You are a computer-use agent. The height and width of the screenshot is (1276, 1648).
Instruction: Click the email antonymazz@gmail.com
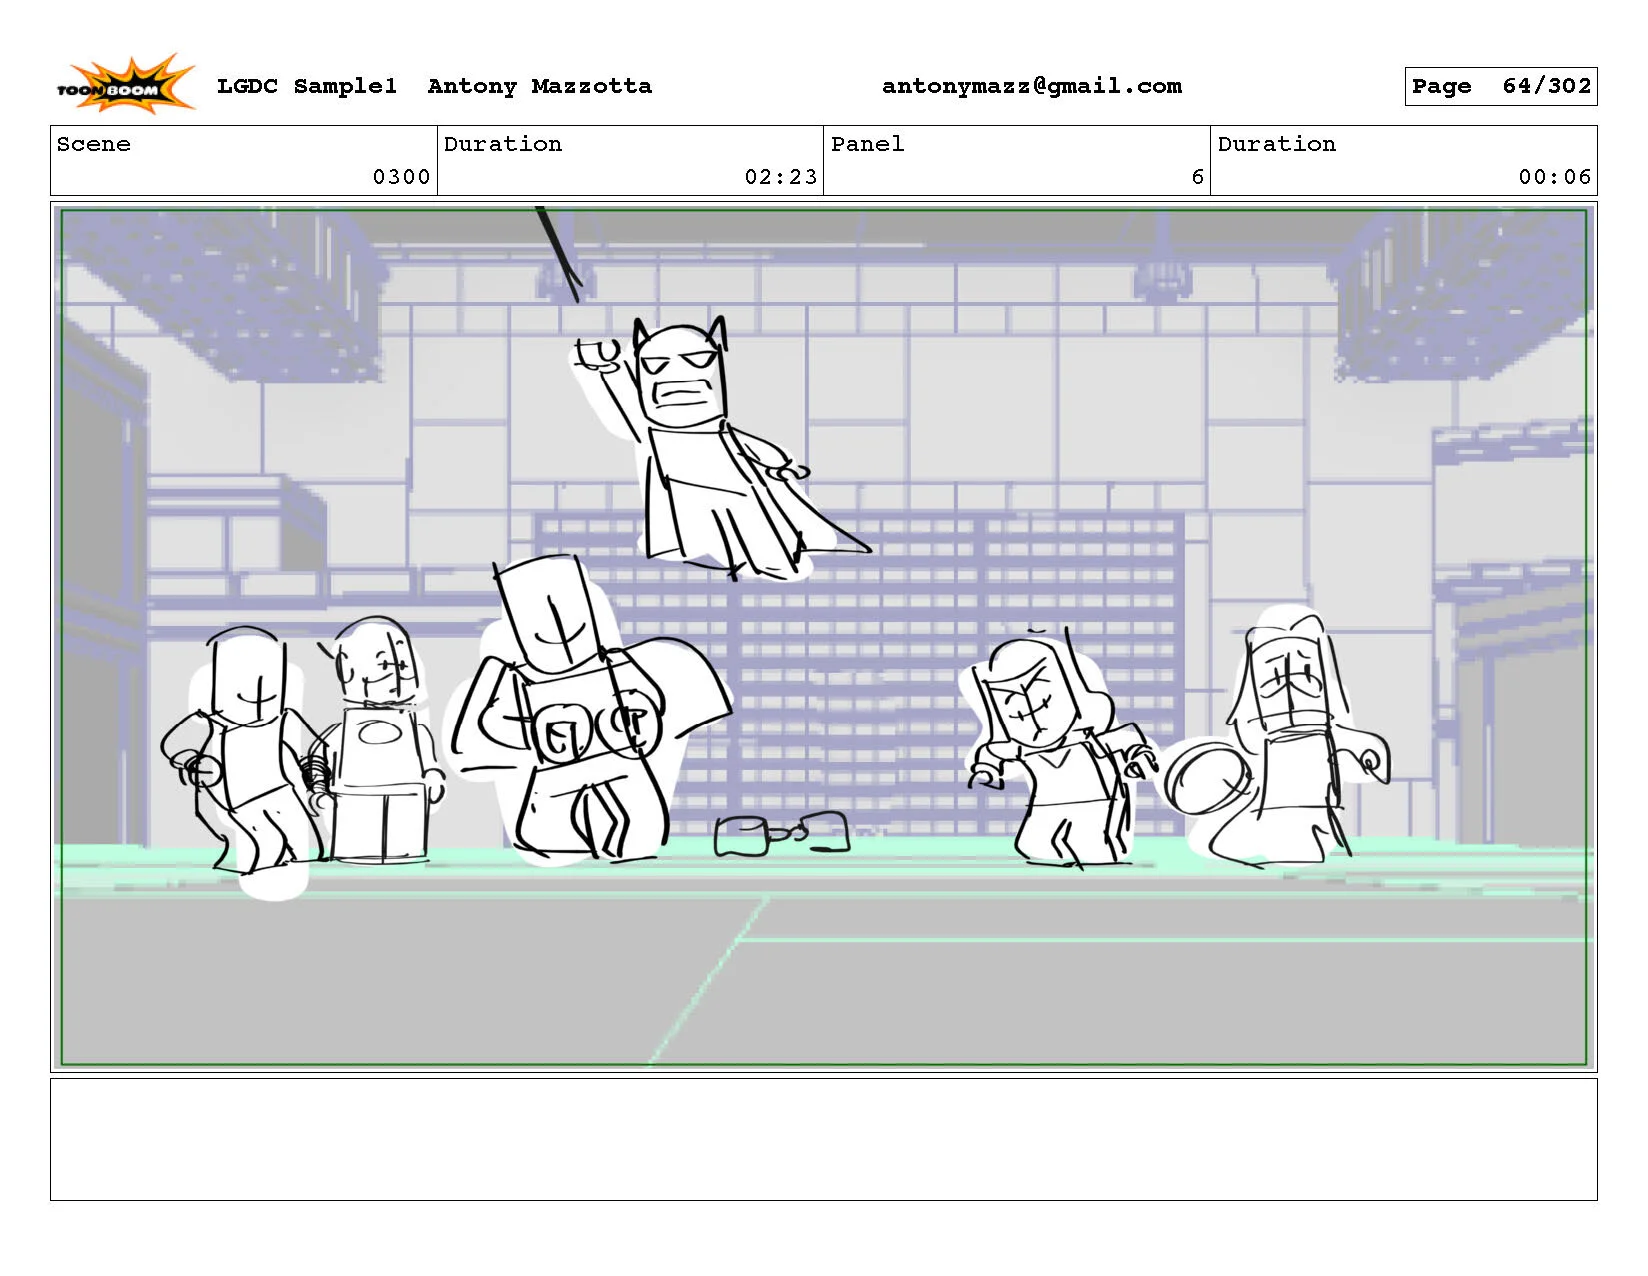click(x=1032, y=86)
